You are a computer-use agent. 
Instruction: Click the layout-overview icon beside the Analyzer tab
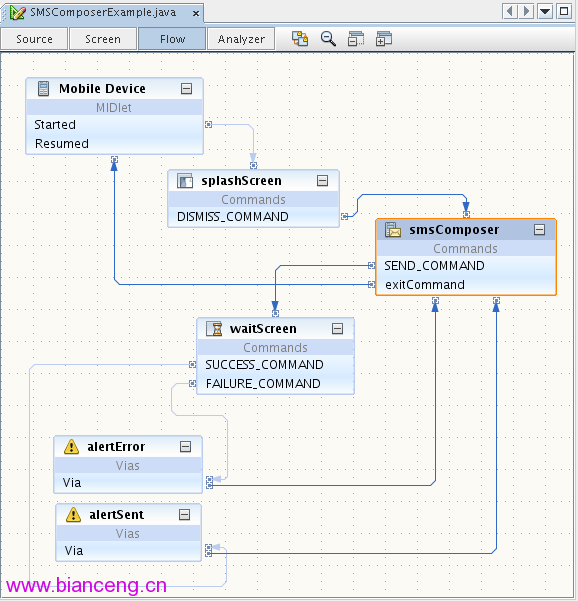click(300, 39)
